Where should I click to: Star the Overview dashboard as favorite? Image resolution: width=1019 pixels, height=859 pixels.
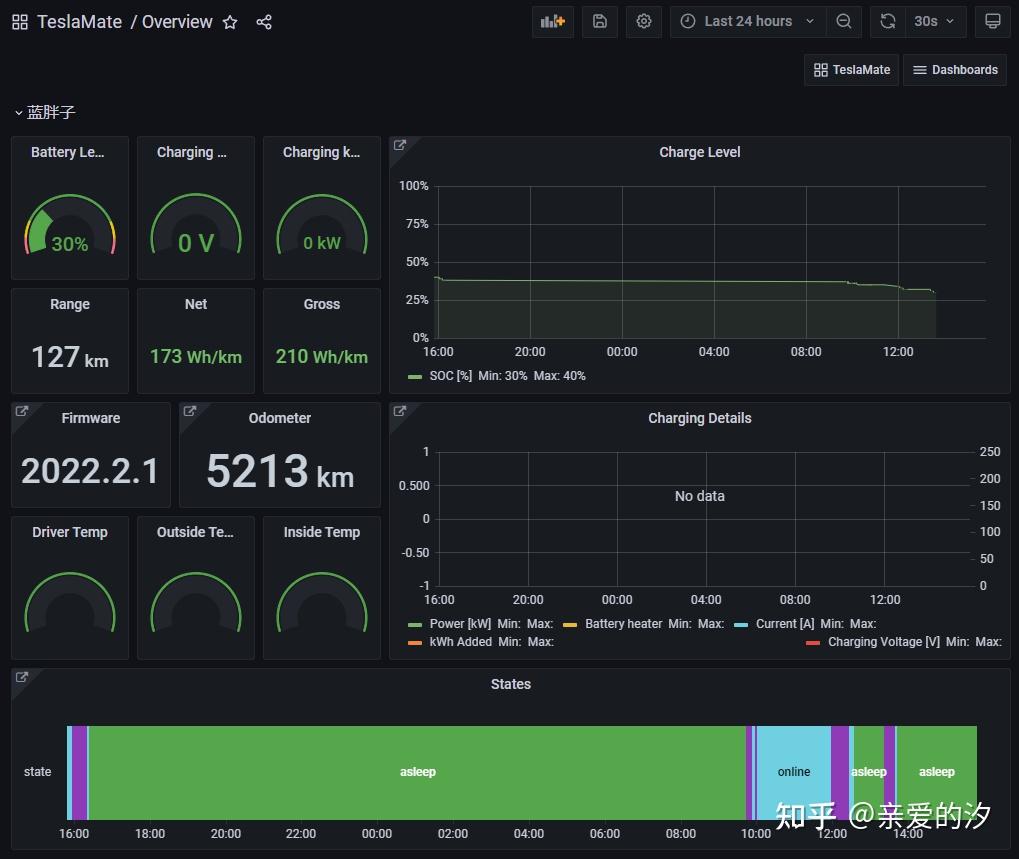[x=230, y=22]
